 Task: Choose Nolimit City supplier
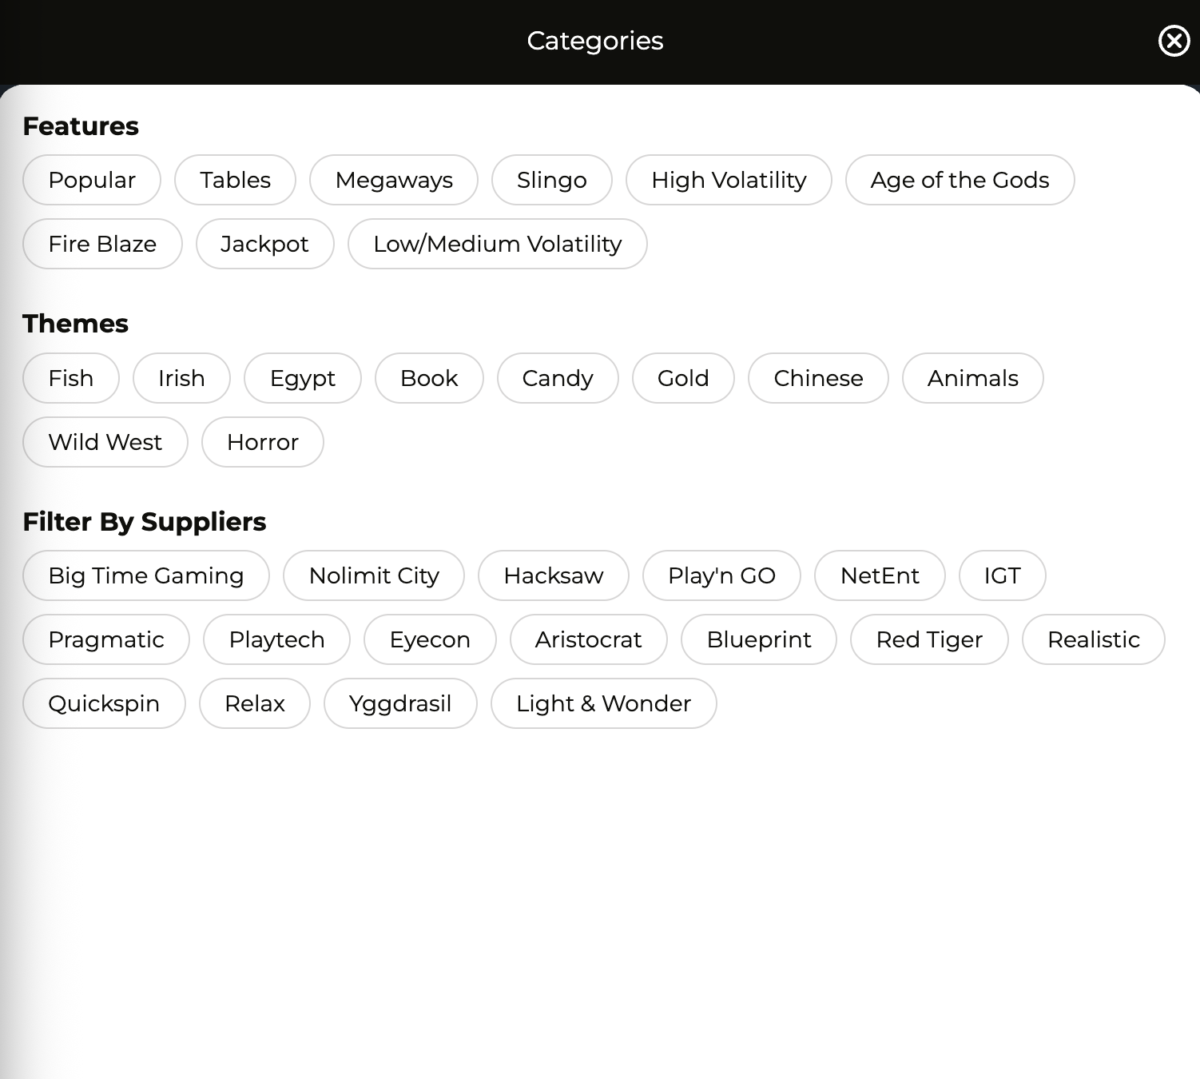373,576
